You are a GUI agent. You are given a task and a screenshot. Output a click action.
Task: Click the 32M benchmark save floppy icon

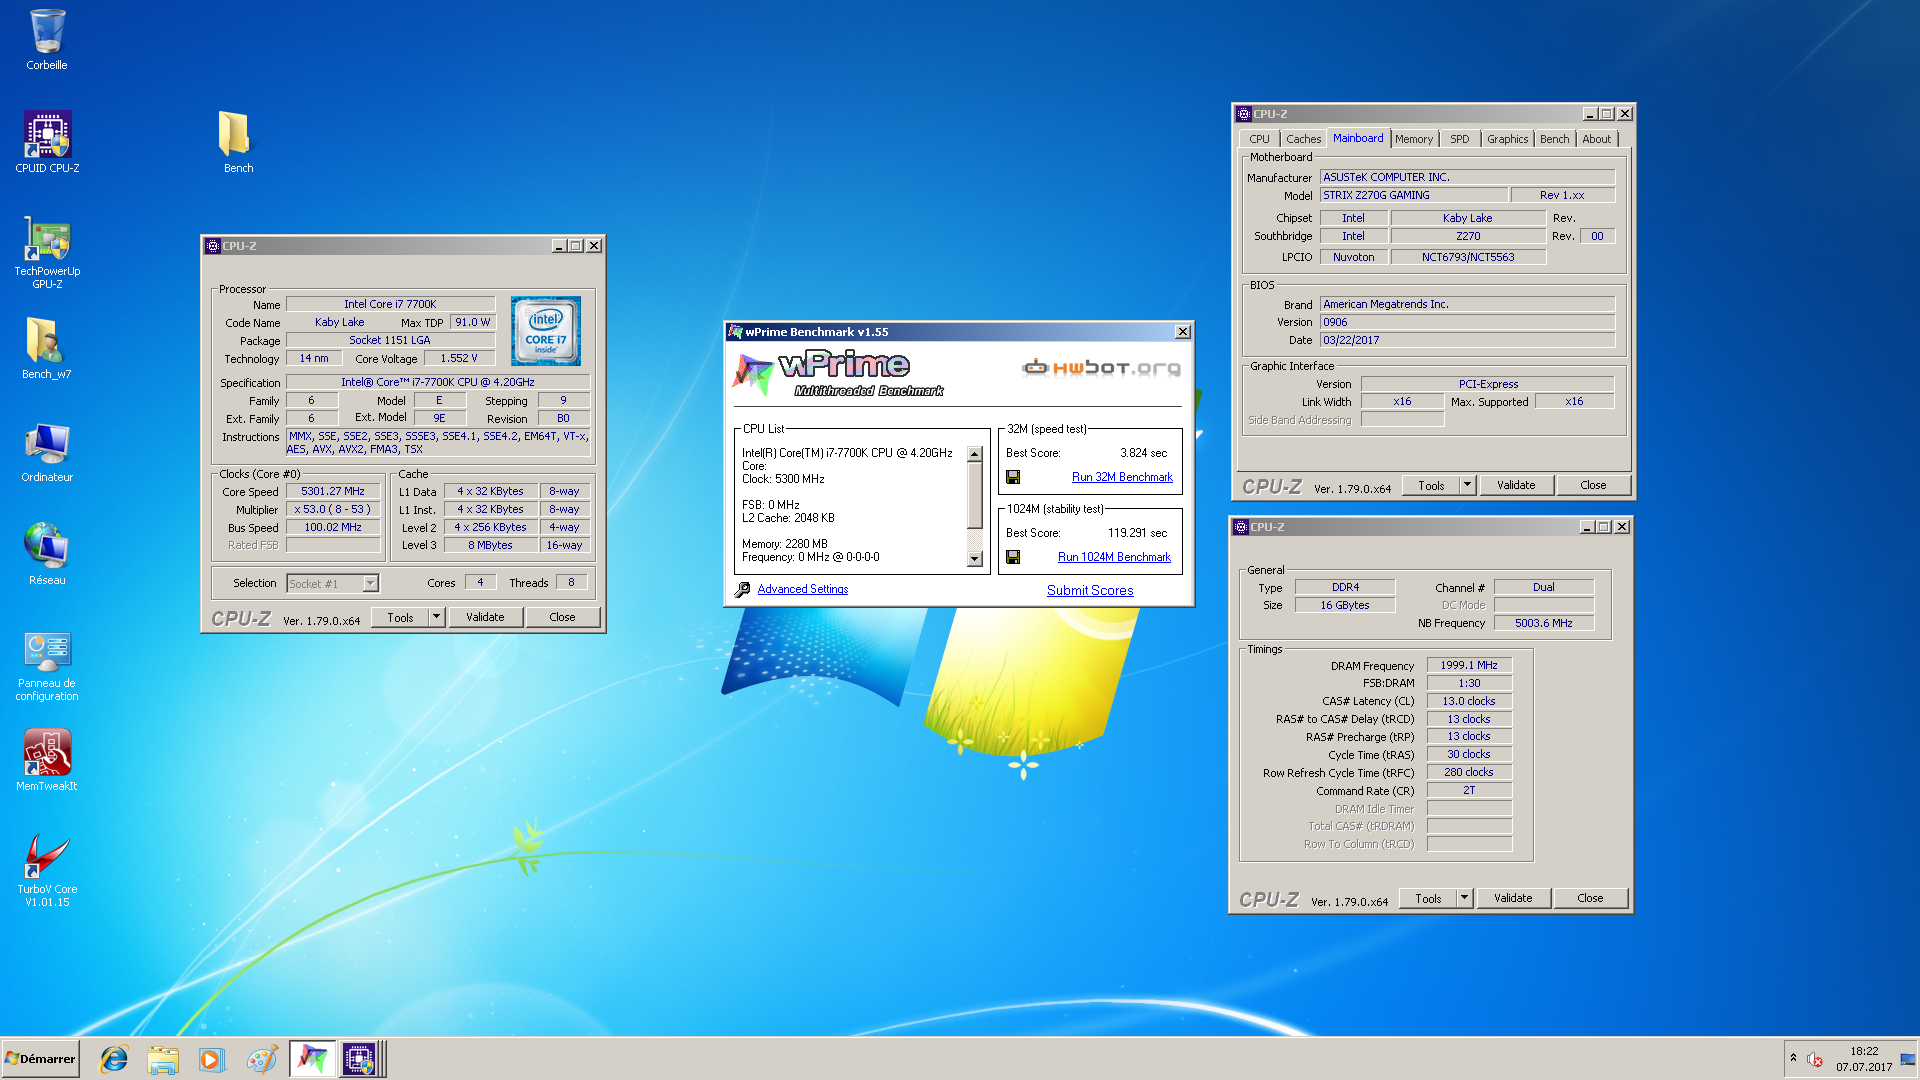[1013, 477]
